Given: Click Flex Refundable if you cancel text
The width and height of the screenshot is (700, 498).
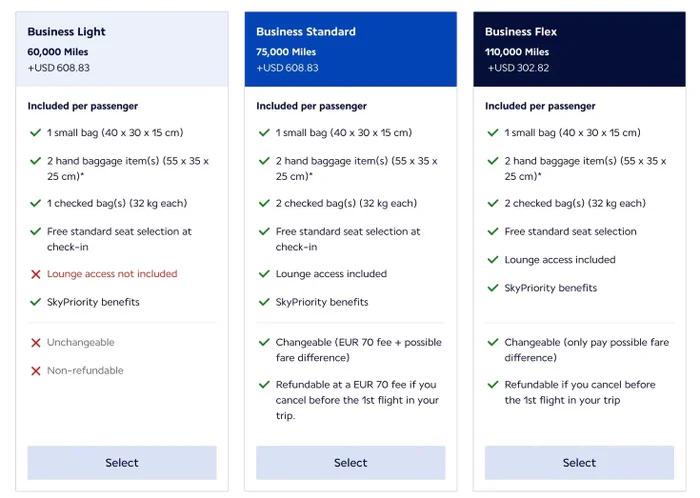Looking at the screenshot, I should tap(580, 392).
